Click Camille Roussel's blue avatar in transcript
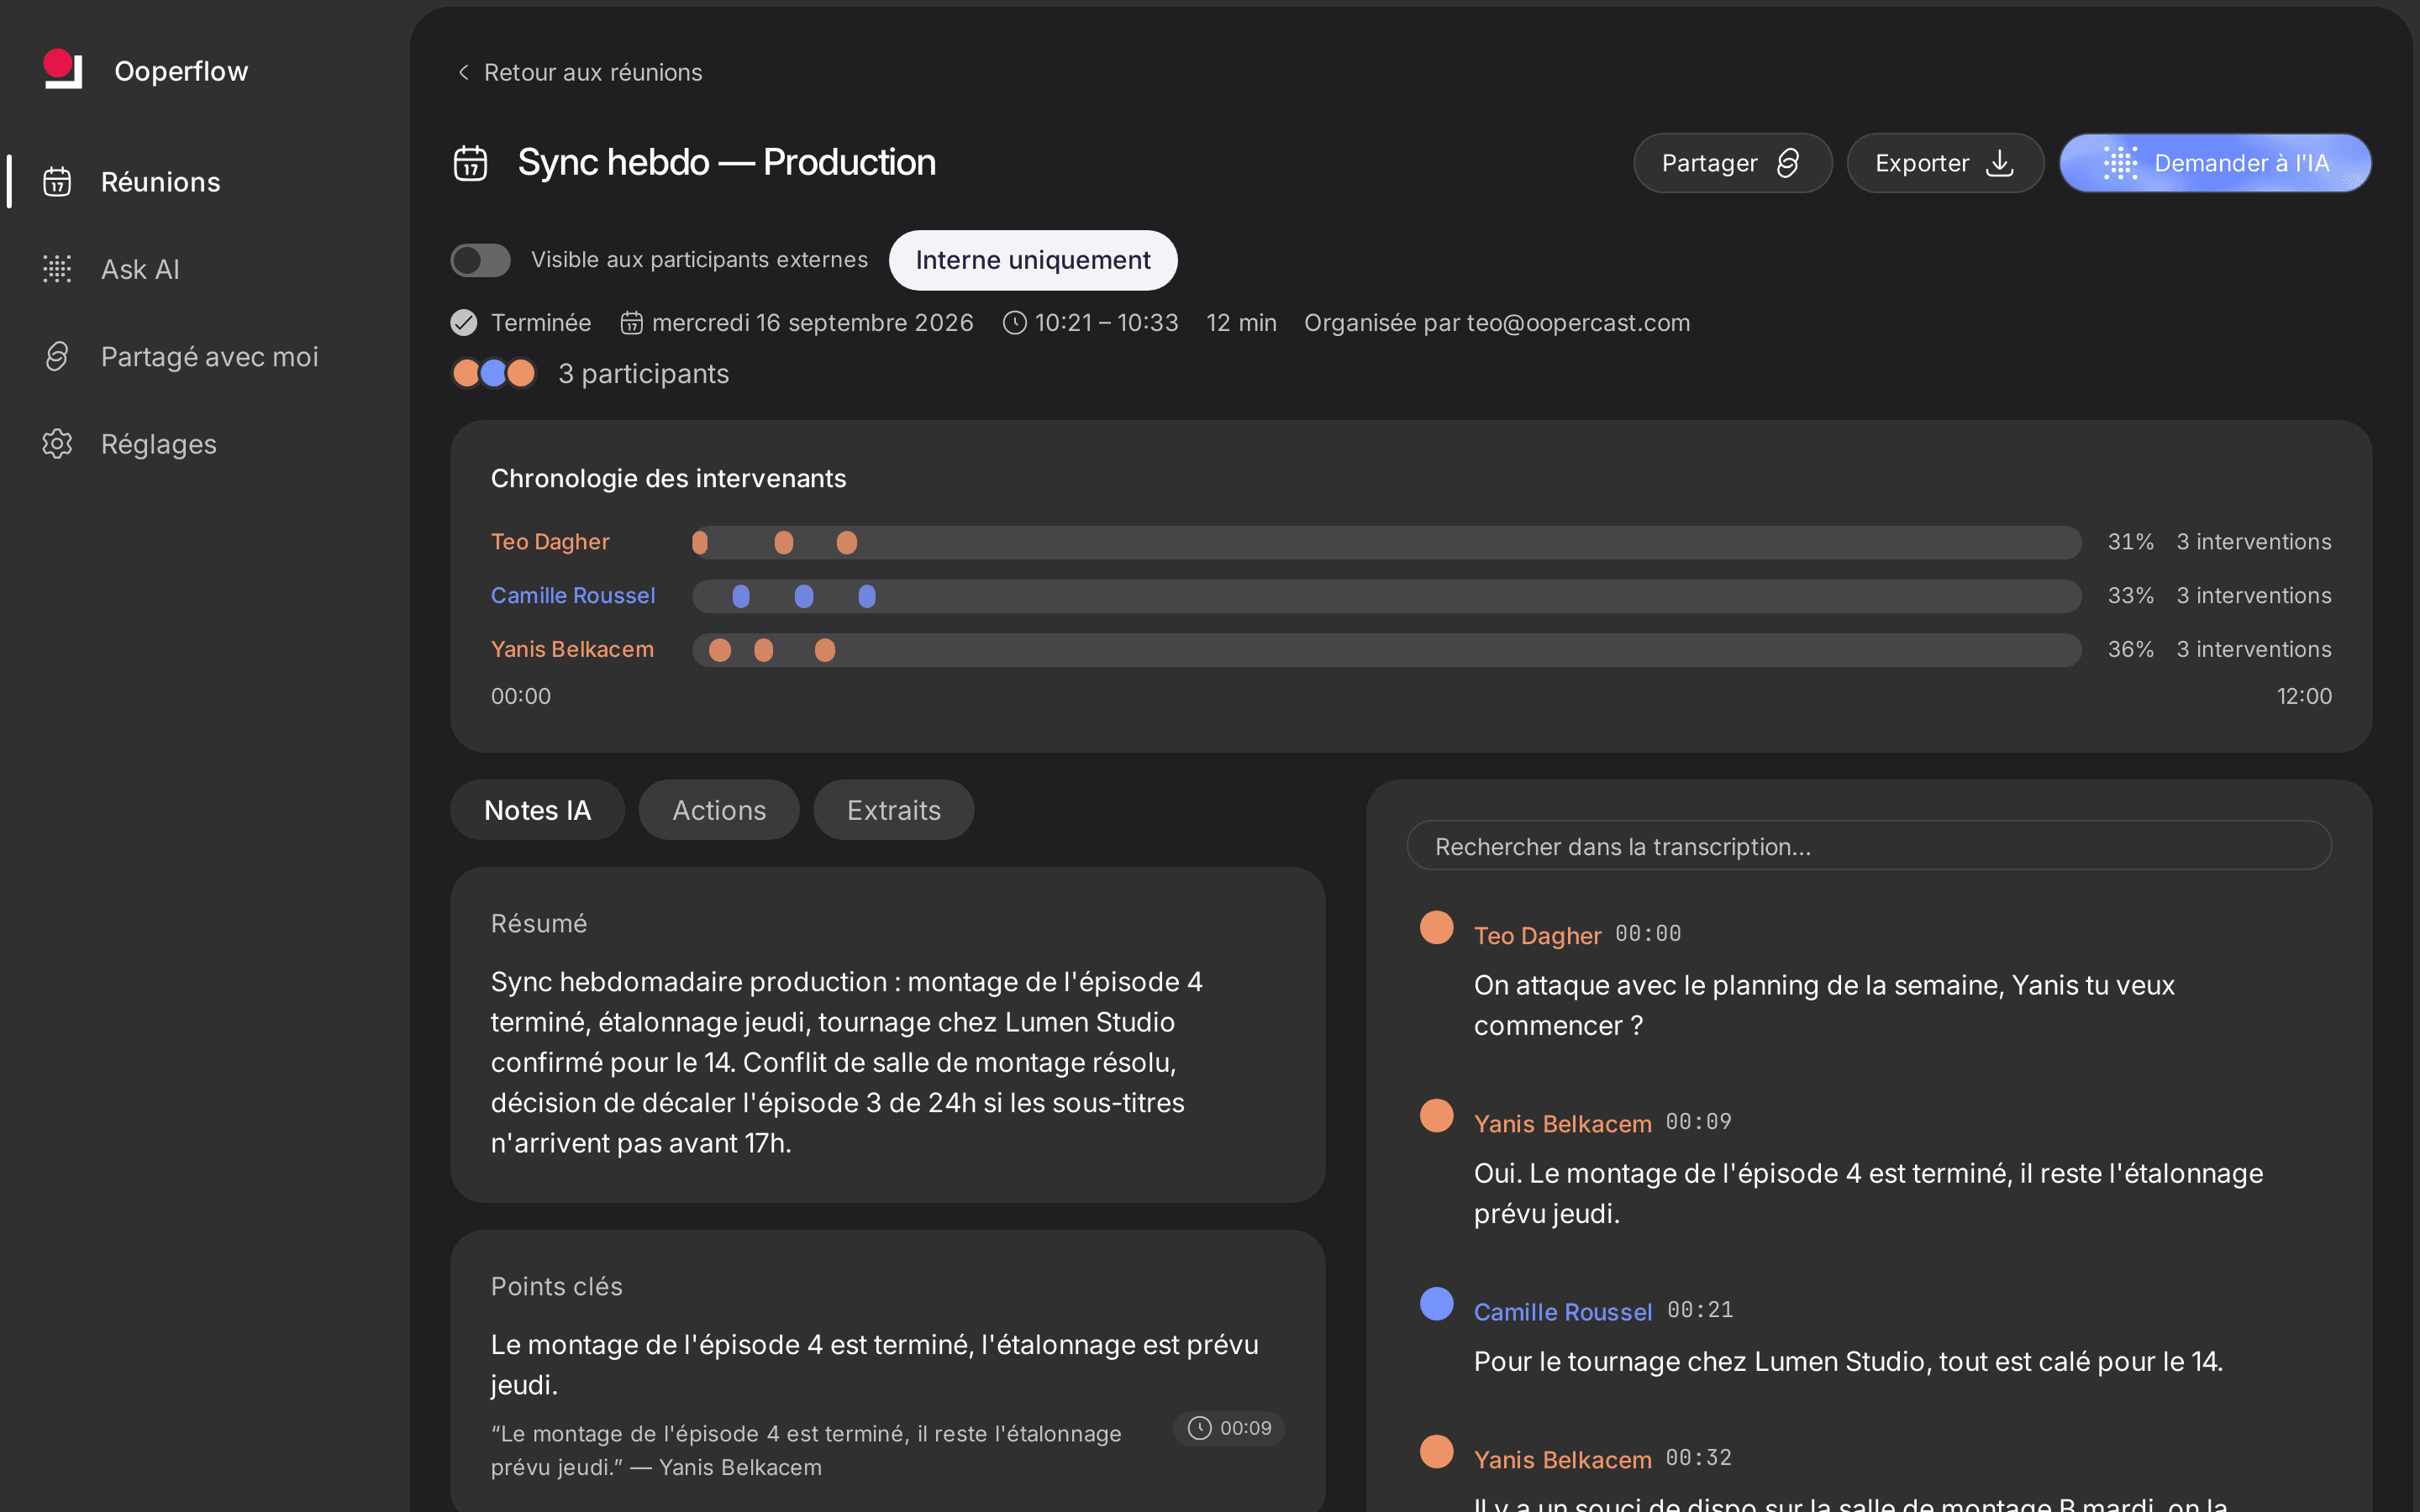The width and height of the screenshot is (2420, 1512). click(1437, 1303)
